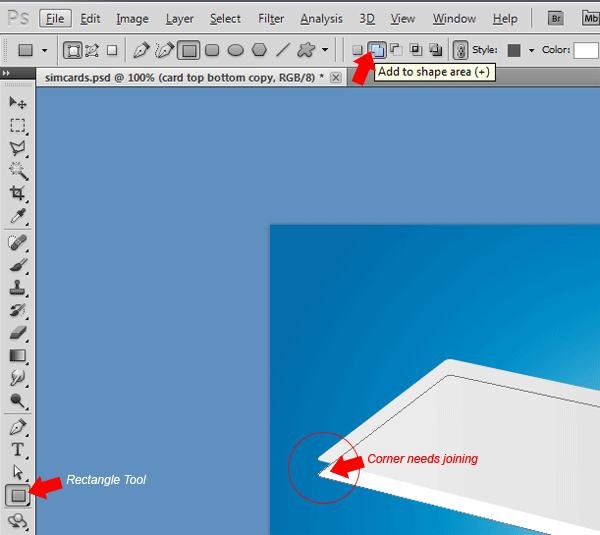Viewport: 600px width, 535px height.
Task: Enable Subtract from shape area option
Action: tap(396, 50)
